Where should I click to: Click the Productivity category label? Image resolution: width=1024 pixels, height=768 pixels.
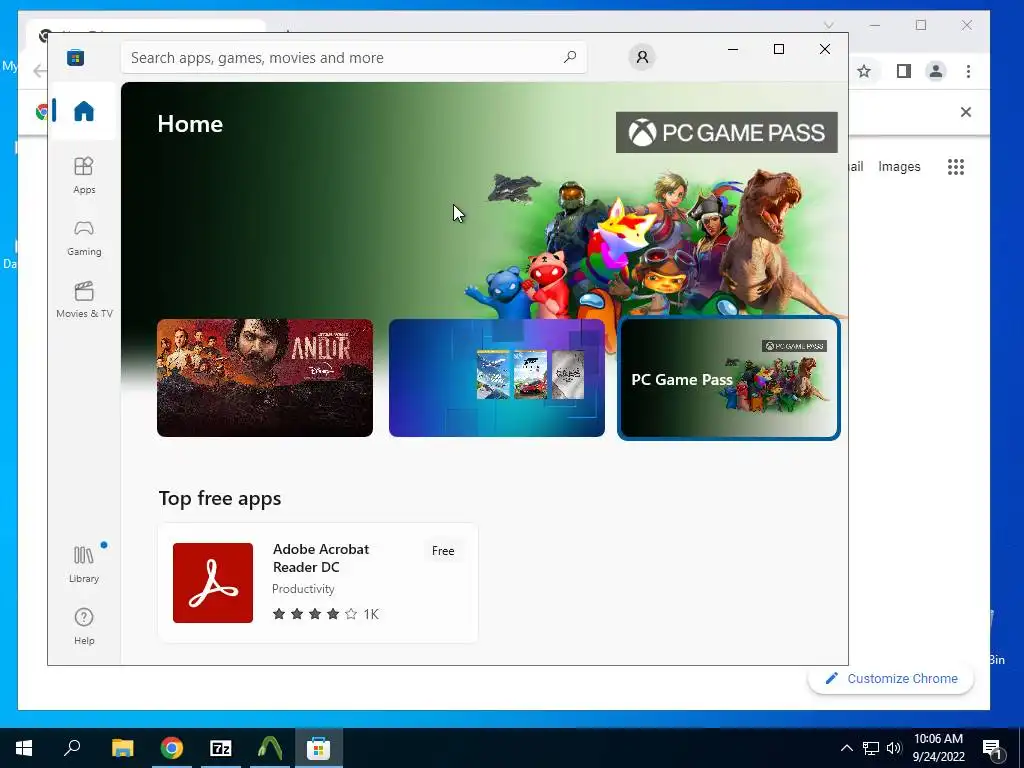[303, 588]
